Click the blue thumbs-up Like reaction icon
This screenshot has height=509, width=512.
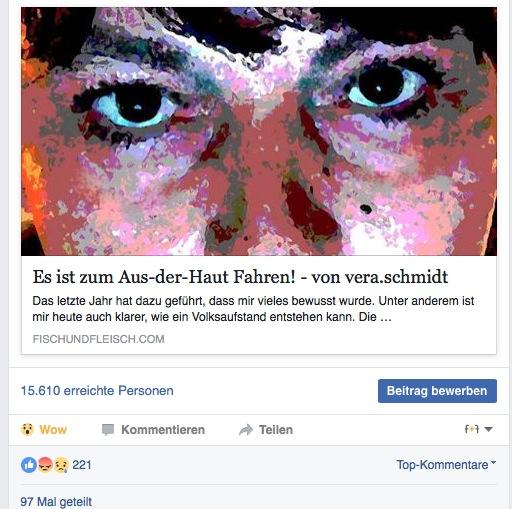(x=29, y=465)
